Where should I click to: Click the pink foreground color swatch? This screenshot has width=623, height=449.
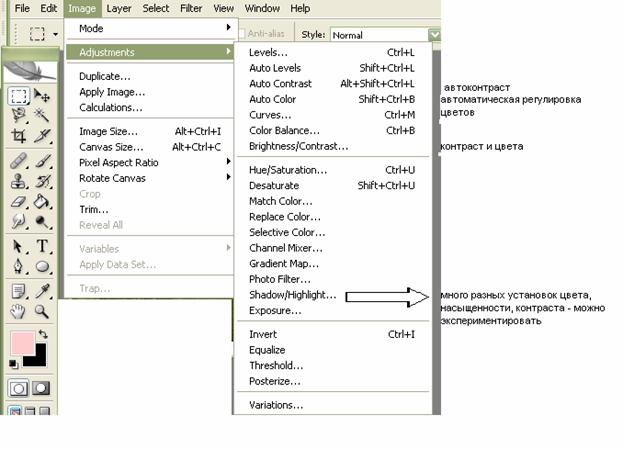tap(21, 343)
